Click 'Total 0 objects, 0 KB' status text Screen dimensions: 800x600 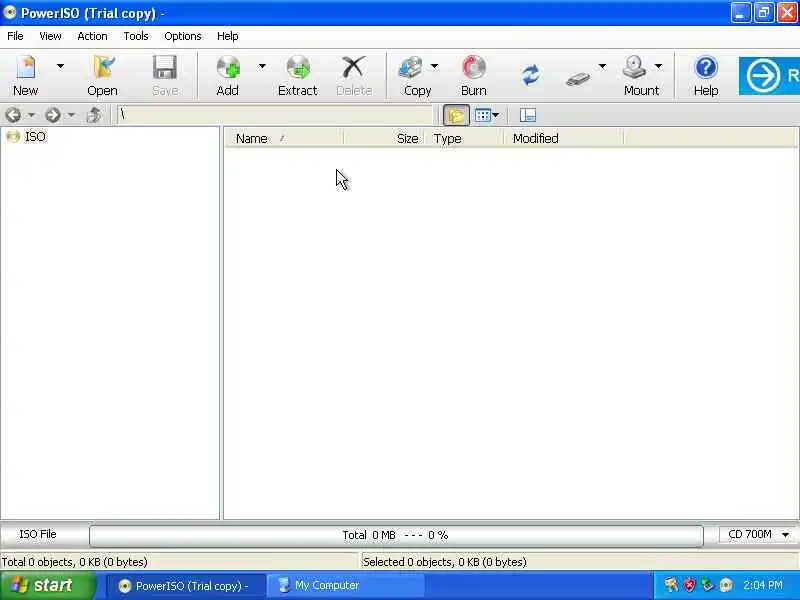tap(74, 562)
